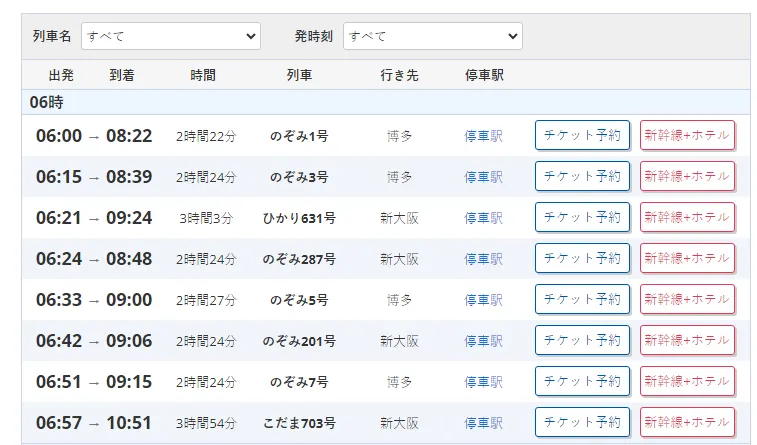Open 停車駅 link for のぞみ1号
Screen dimensions: 757x445
pos(484,136)
